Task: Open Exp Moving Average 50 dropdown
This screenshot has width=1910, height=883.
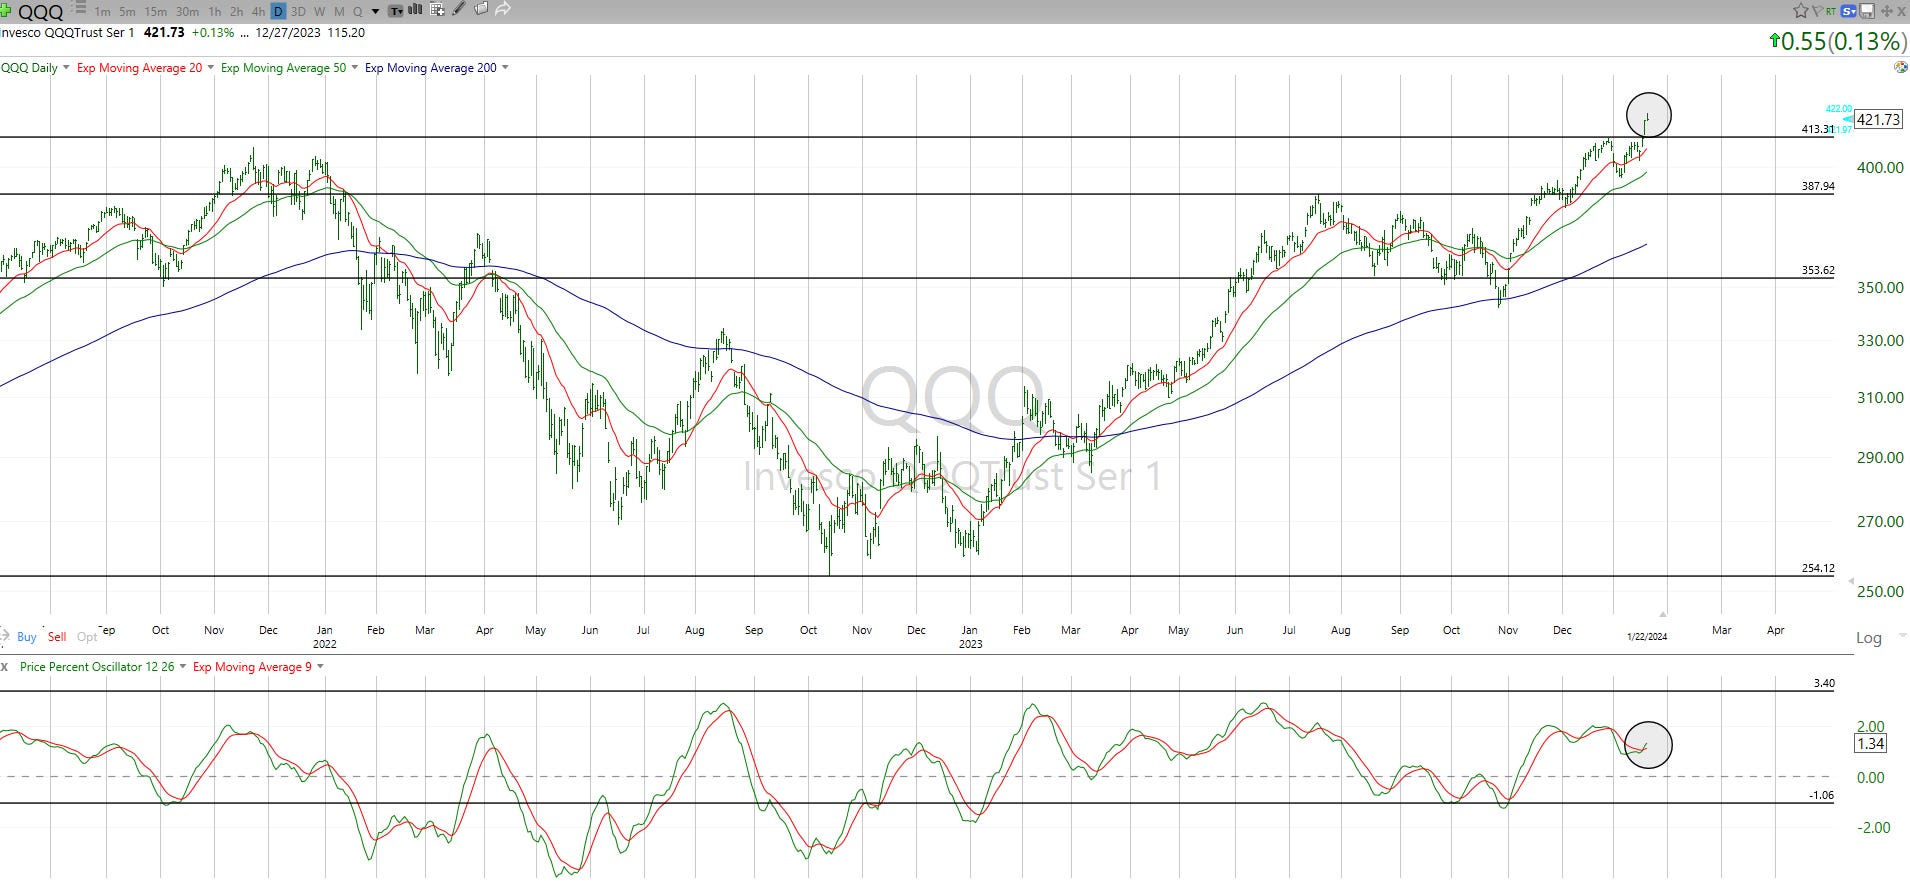Action: coord(354,68)
